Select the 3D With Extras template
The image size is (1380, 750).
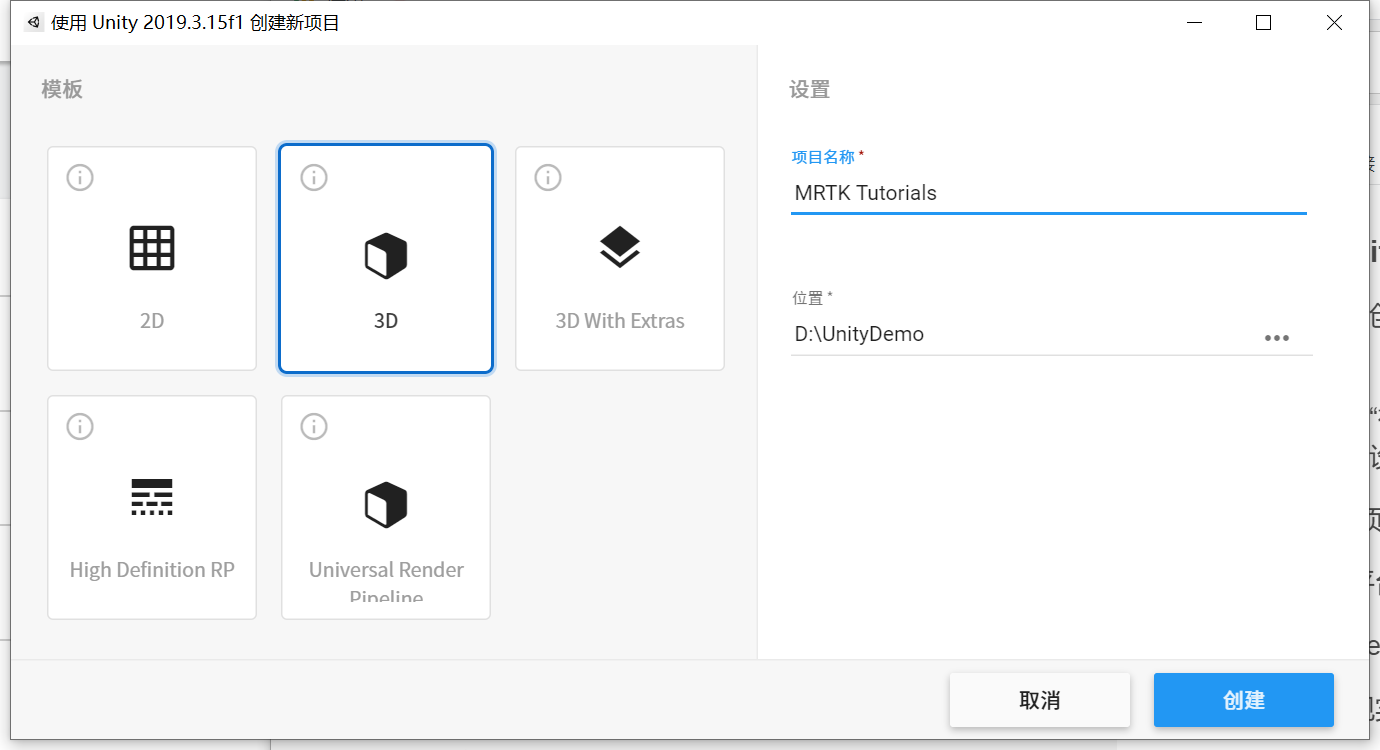[x=619, y=300]
